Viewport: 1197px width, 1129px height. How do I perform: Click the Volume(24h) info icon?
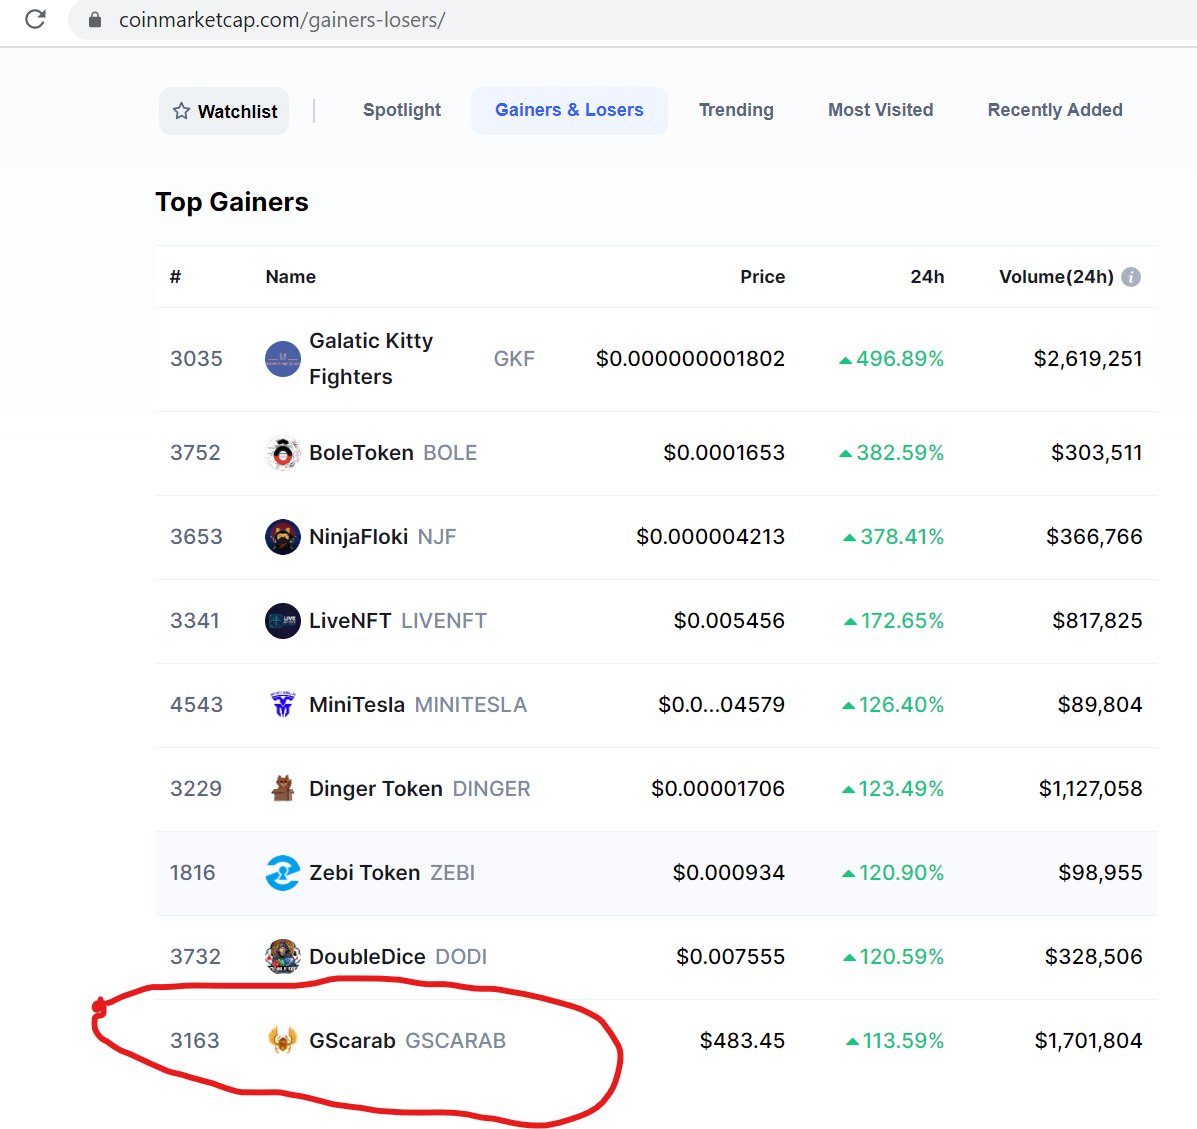pyautogui.click(x=1131, y=277)
